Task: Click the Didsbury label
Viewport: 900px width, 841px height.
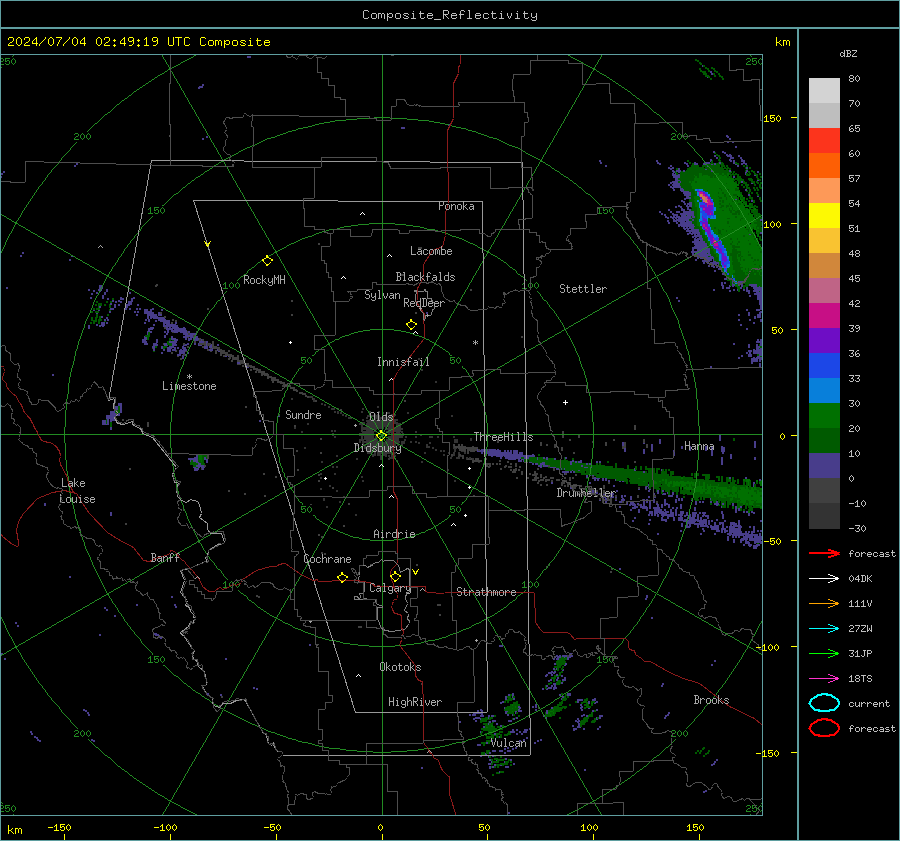Action: [377, 448]
